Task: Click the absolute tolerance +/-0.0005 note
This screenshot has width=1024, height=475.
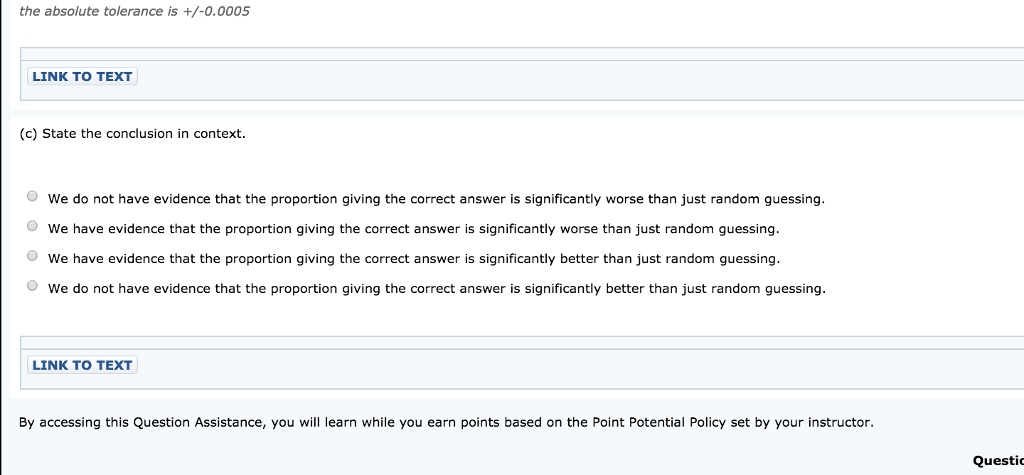Action: coord(135,11)
